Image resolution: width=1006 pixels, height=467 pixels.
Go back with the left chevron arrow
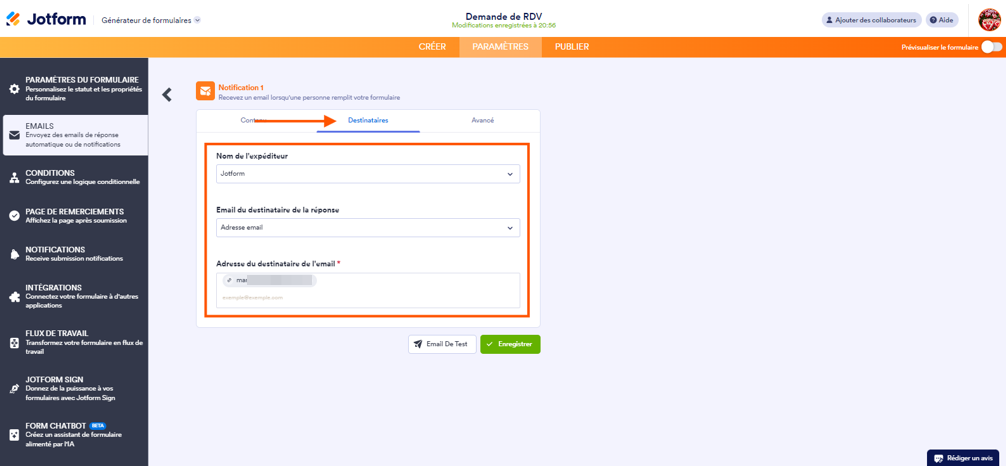167,94
